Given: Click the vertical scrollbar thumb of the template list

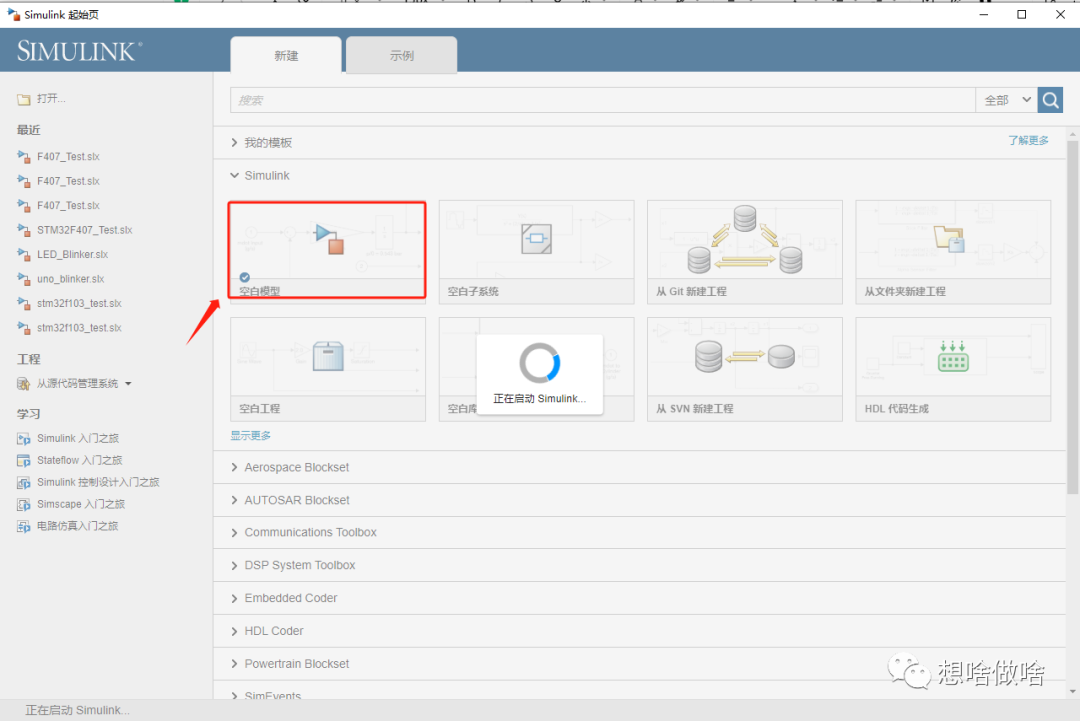Looking at the screenshot, I should click(x=1072, y=317).
